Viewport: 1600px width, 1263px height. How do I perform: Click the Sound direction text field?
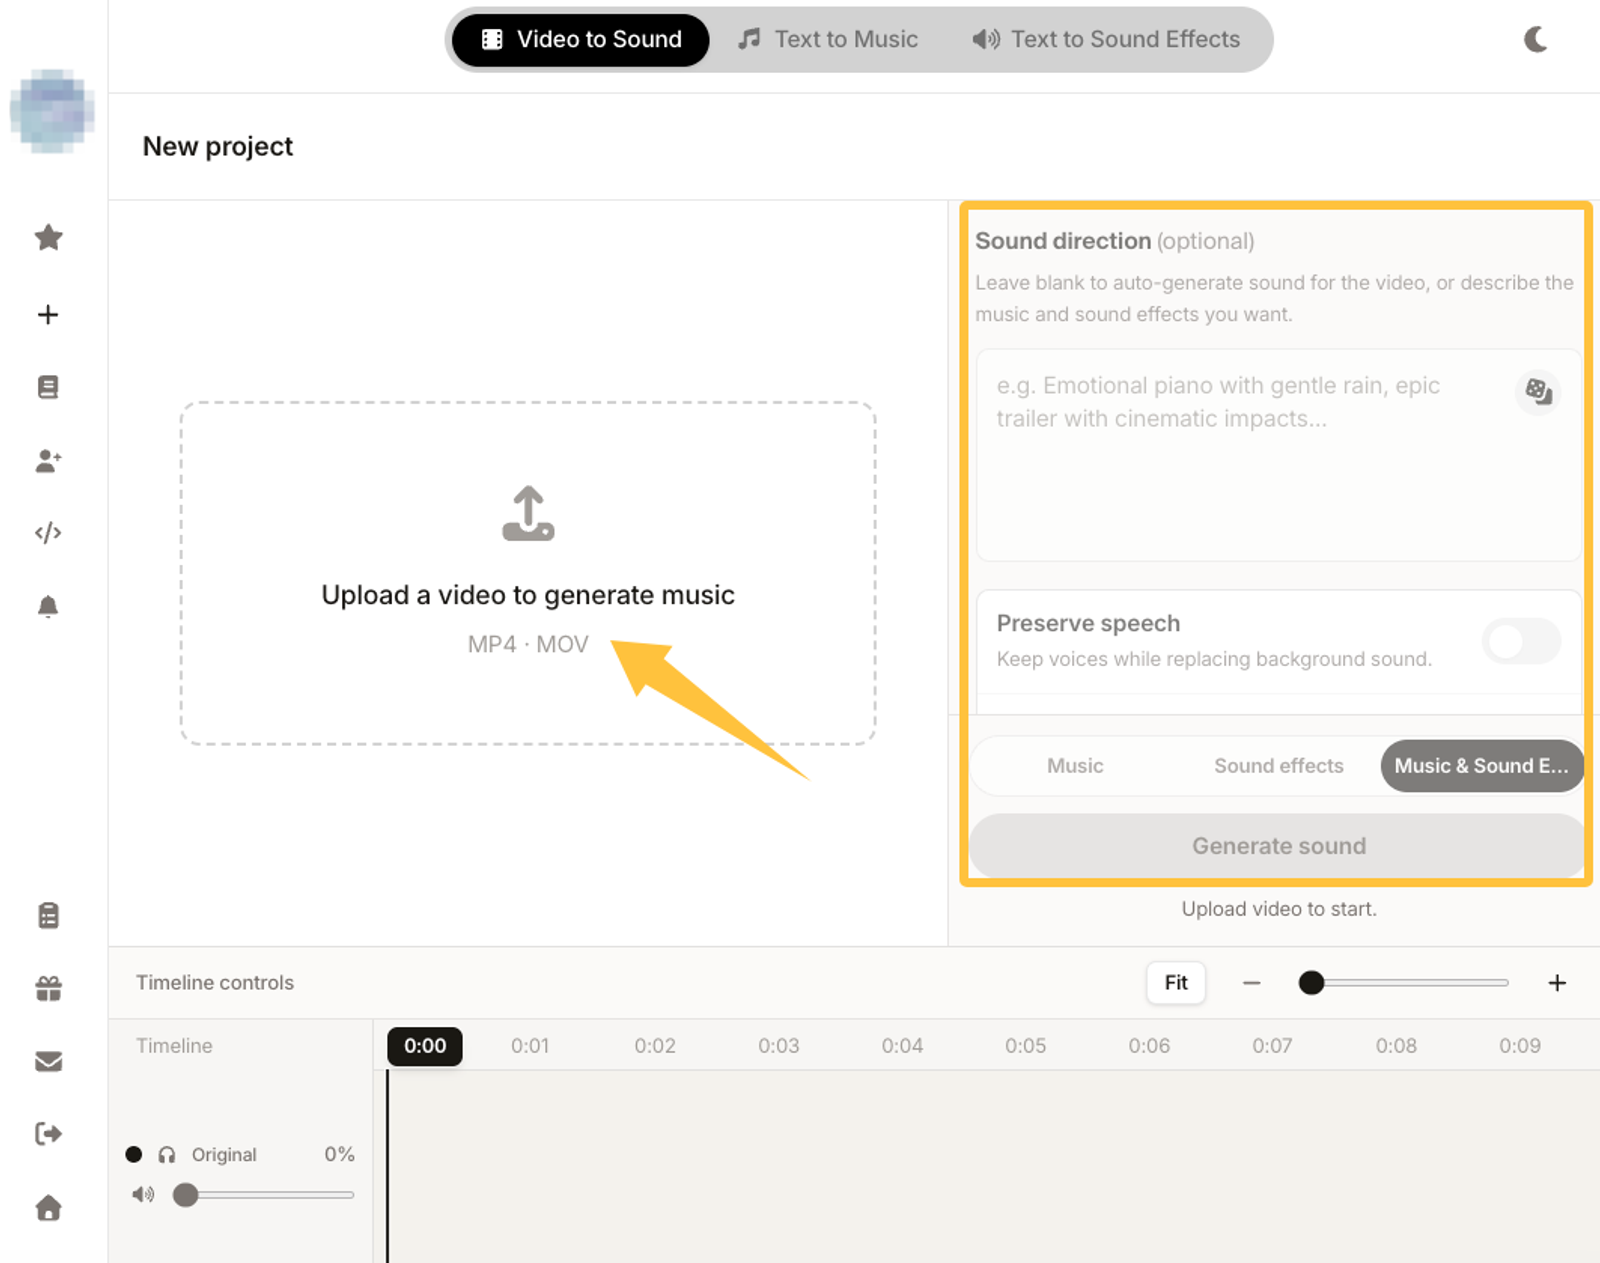[1278, 455]
